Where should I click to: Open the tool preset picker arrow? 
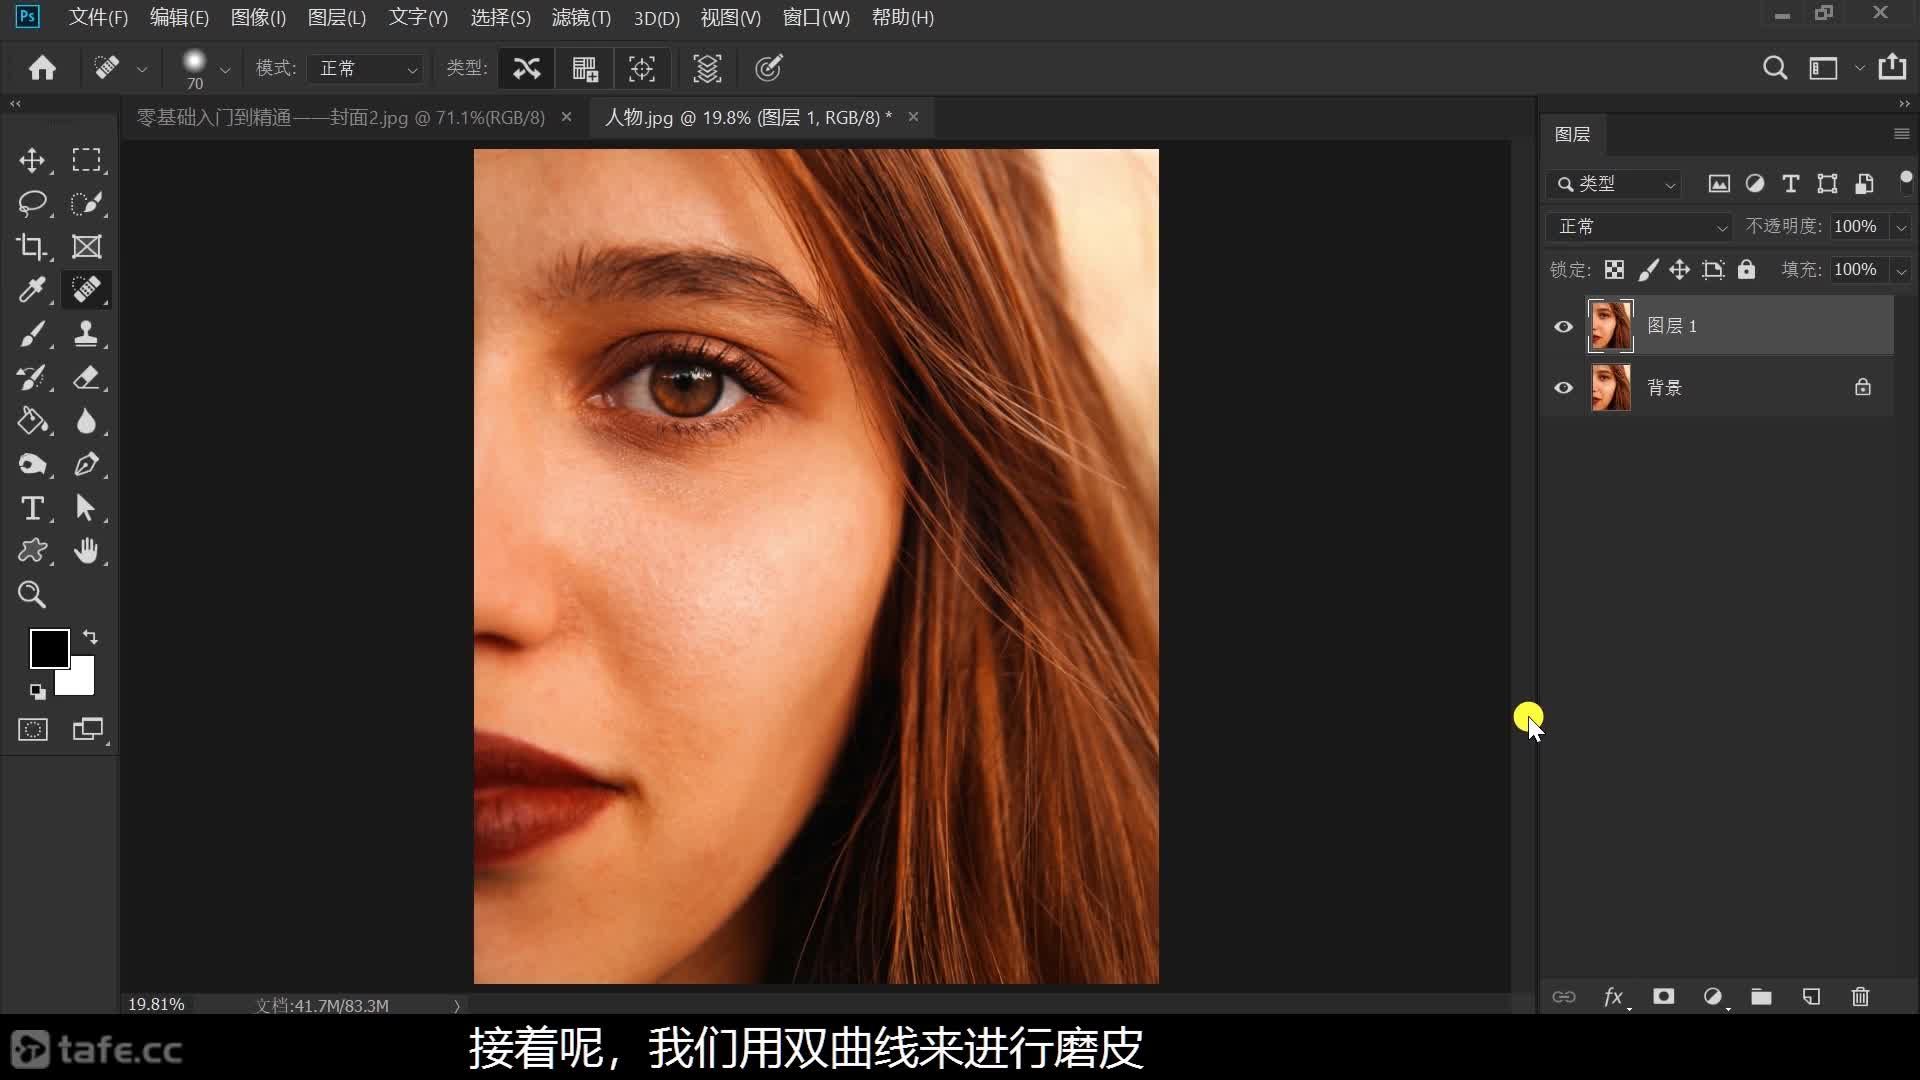point(142,70)
